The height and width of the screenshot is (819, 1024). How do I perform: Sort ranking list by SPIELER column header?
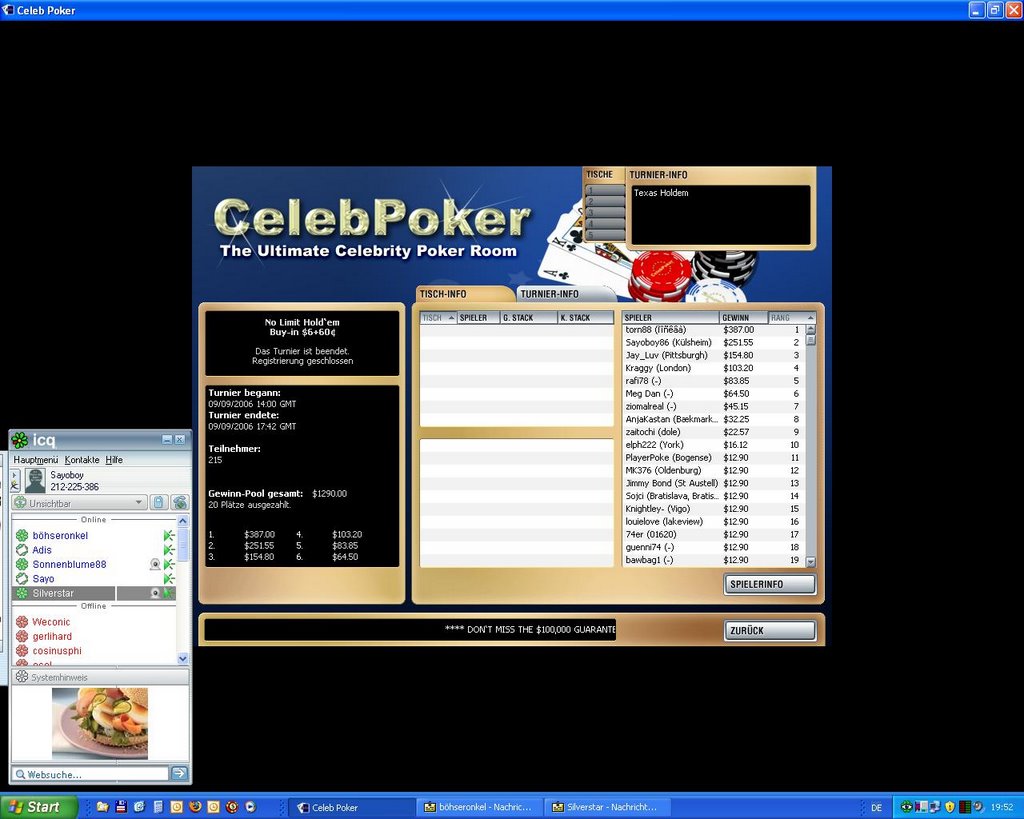pos(671,318)
